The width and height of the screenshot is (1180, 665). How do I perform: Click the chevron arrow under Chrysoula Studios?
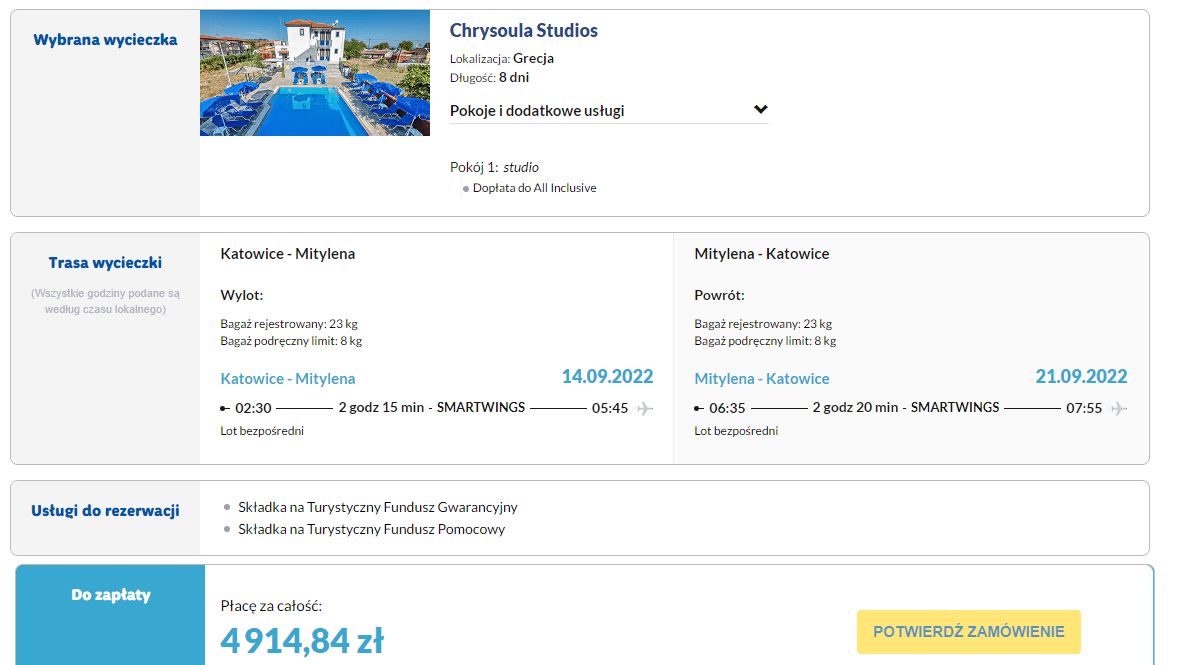click(761, 109)
